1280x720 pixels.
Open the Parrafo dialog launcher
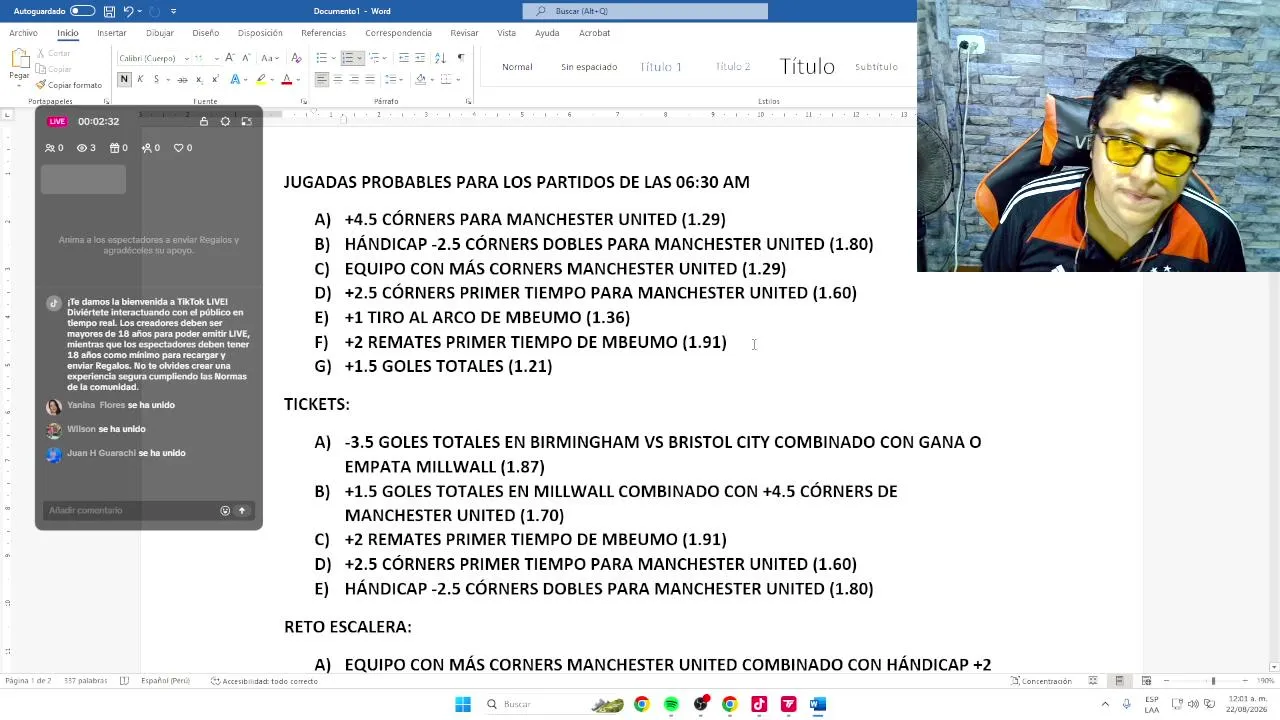(x=468, y=101)
